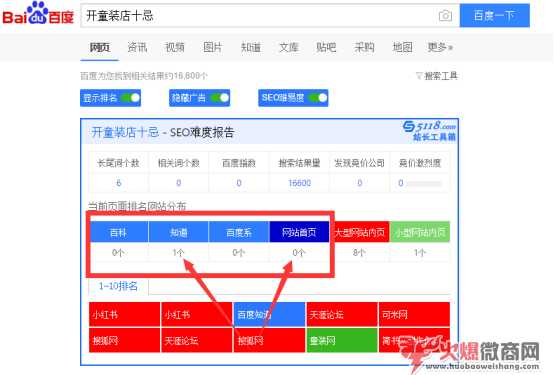This screenshot has width=554, height=375.
Task: Switch to the 图片 tab
Action: [213, 47]
